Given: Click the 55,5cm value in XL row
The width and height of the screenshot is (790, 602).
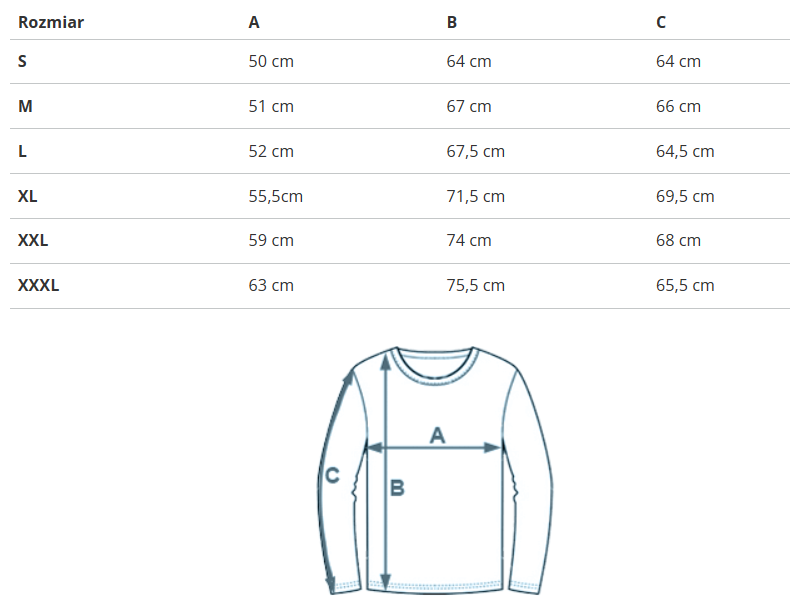Looking at the screenshot, I should click(275, 196).
